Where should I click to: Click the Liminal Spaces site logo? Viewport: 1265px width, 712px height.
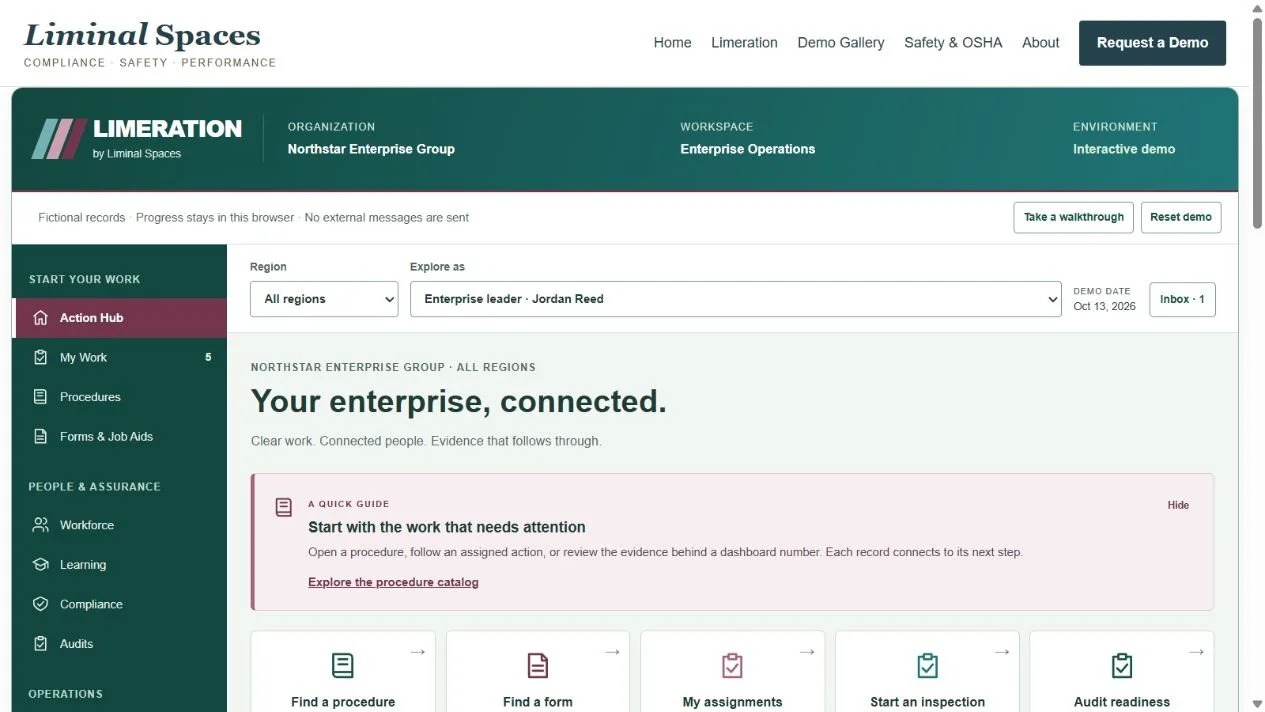click(x=149, y=45)
